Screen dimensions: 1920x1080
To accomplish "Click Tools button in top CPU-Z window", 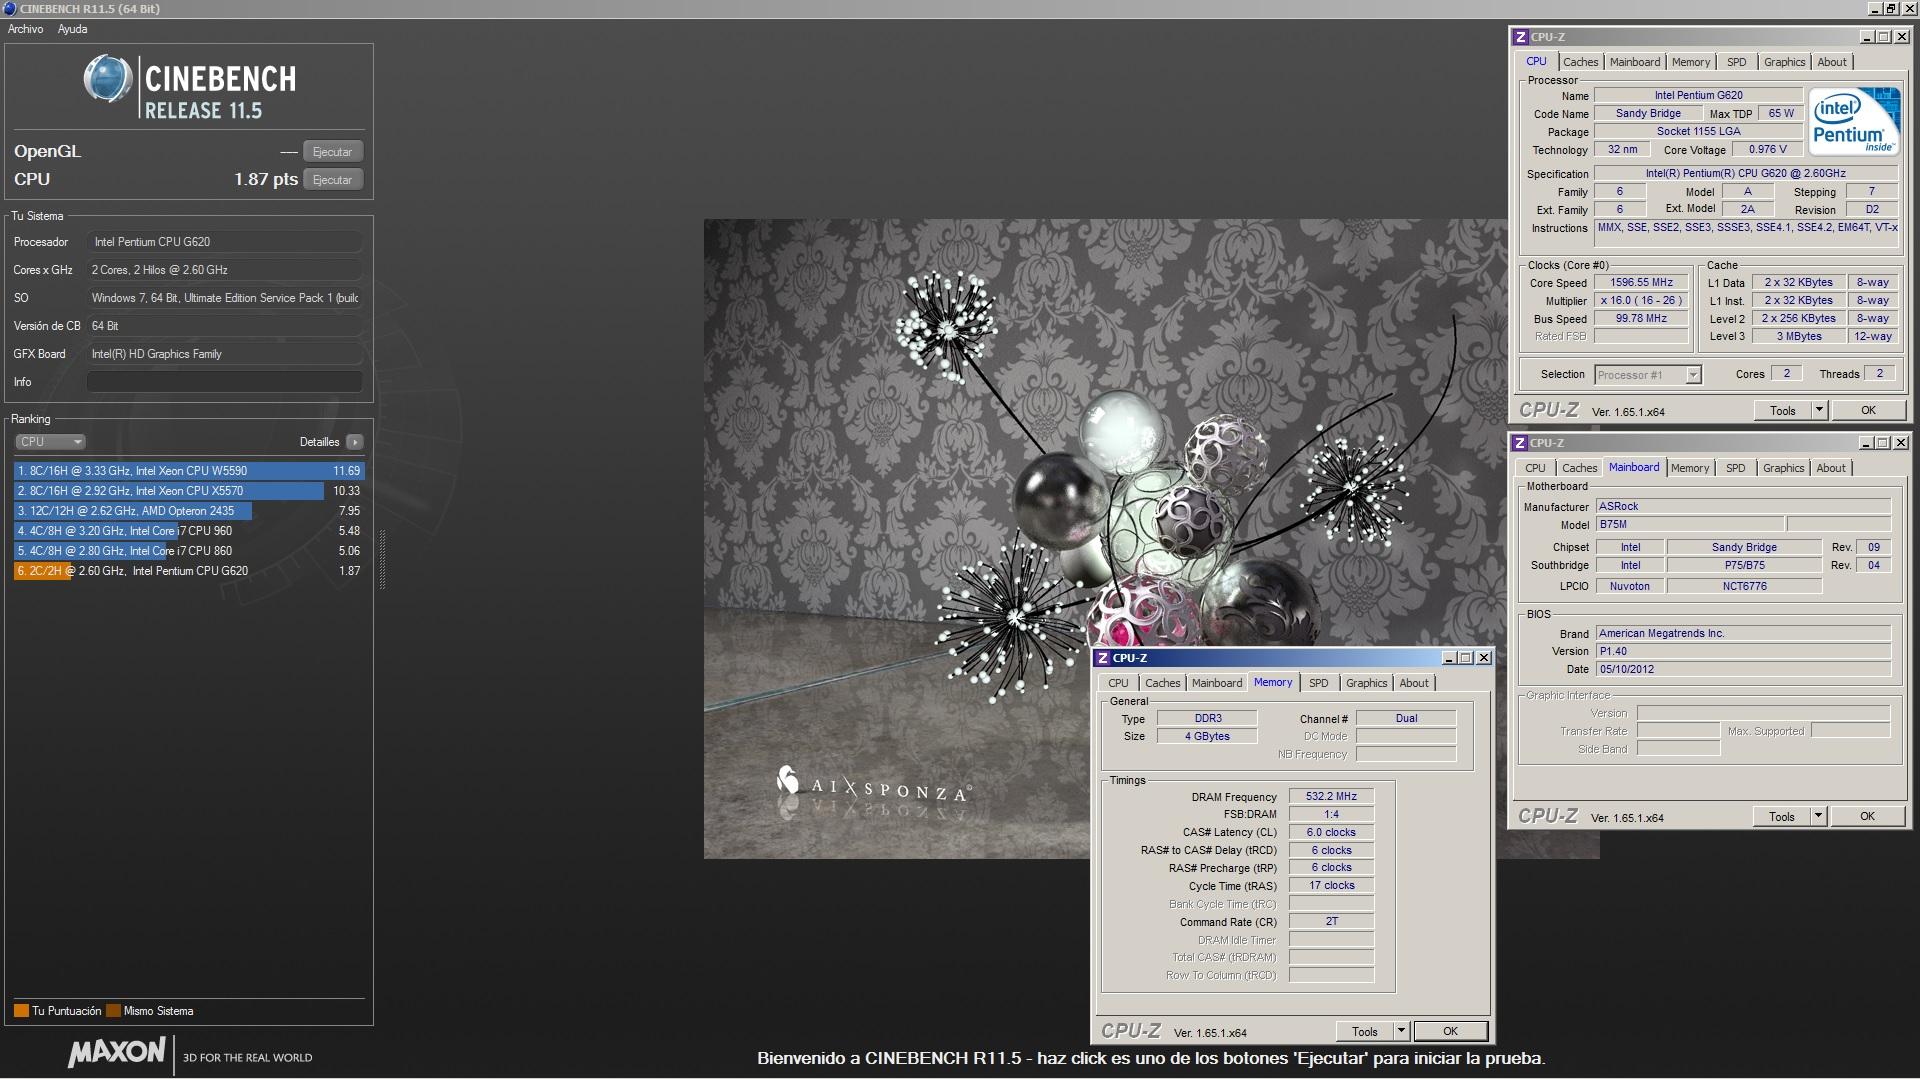I will pyautogui.click(x=1783, y=411).
